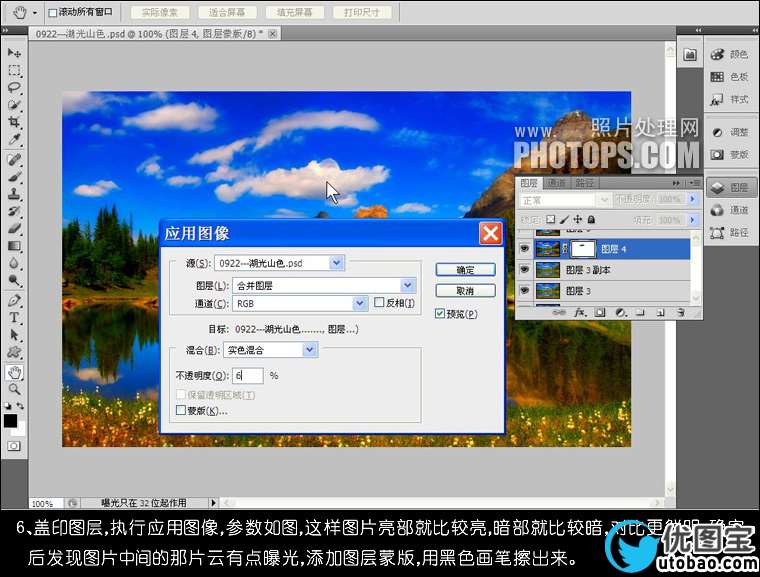Screen dimensions: 760x577
Task: Open the 调整 (Adjustments) panel icon
Action: tap(729, 132)
